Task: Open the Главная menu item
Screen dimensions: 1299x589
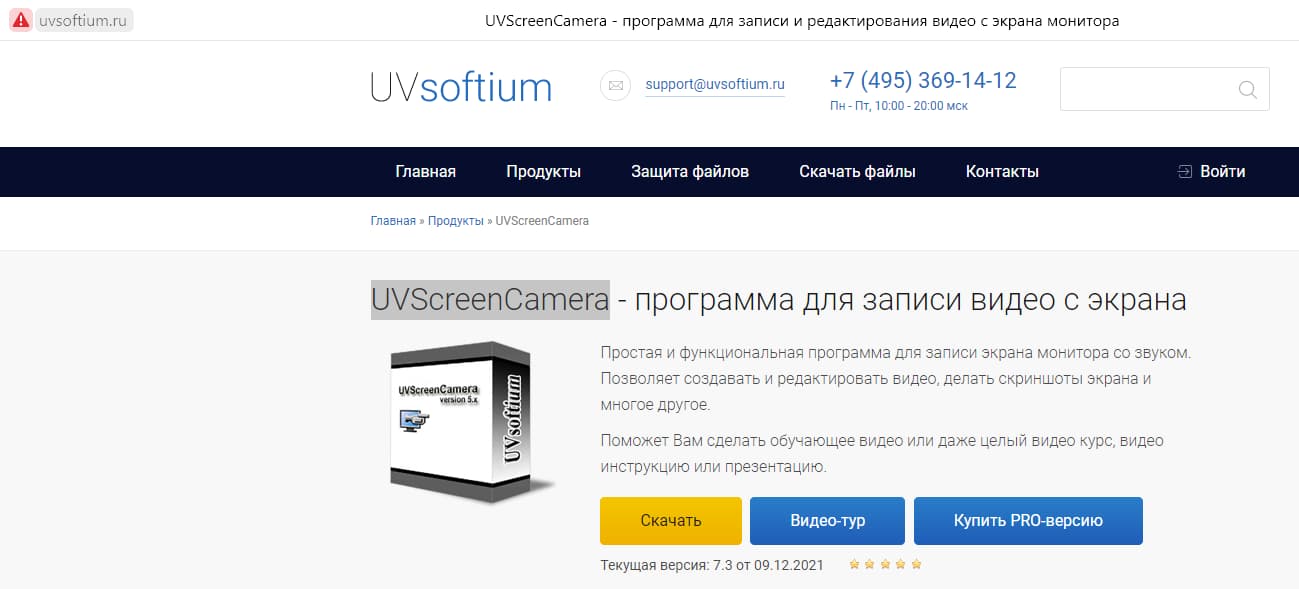Action: click(x=425, y=172)
